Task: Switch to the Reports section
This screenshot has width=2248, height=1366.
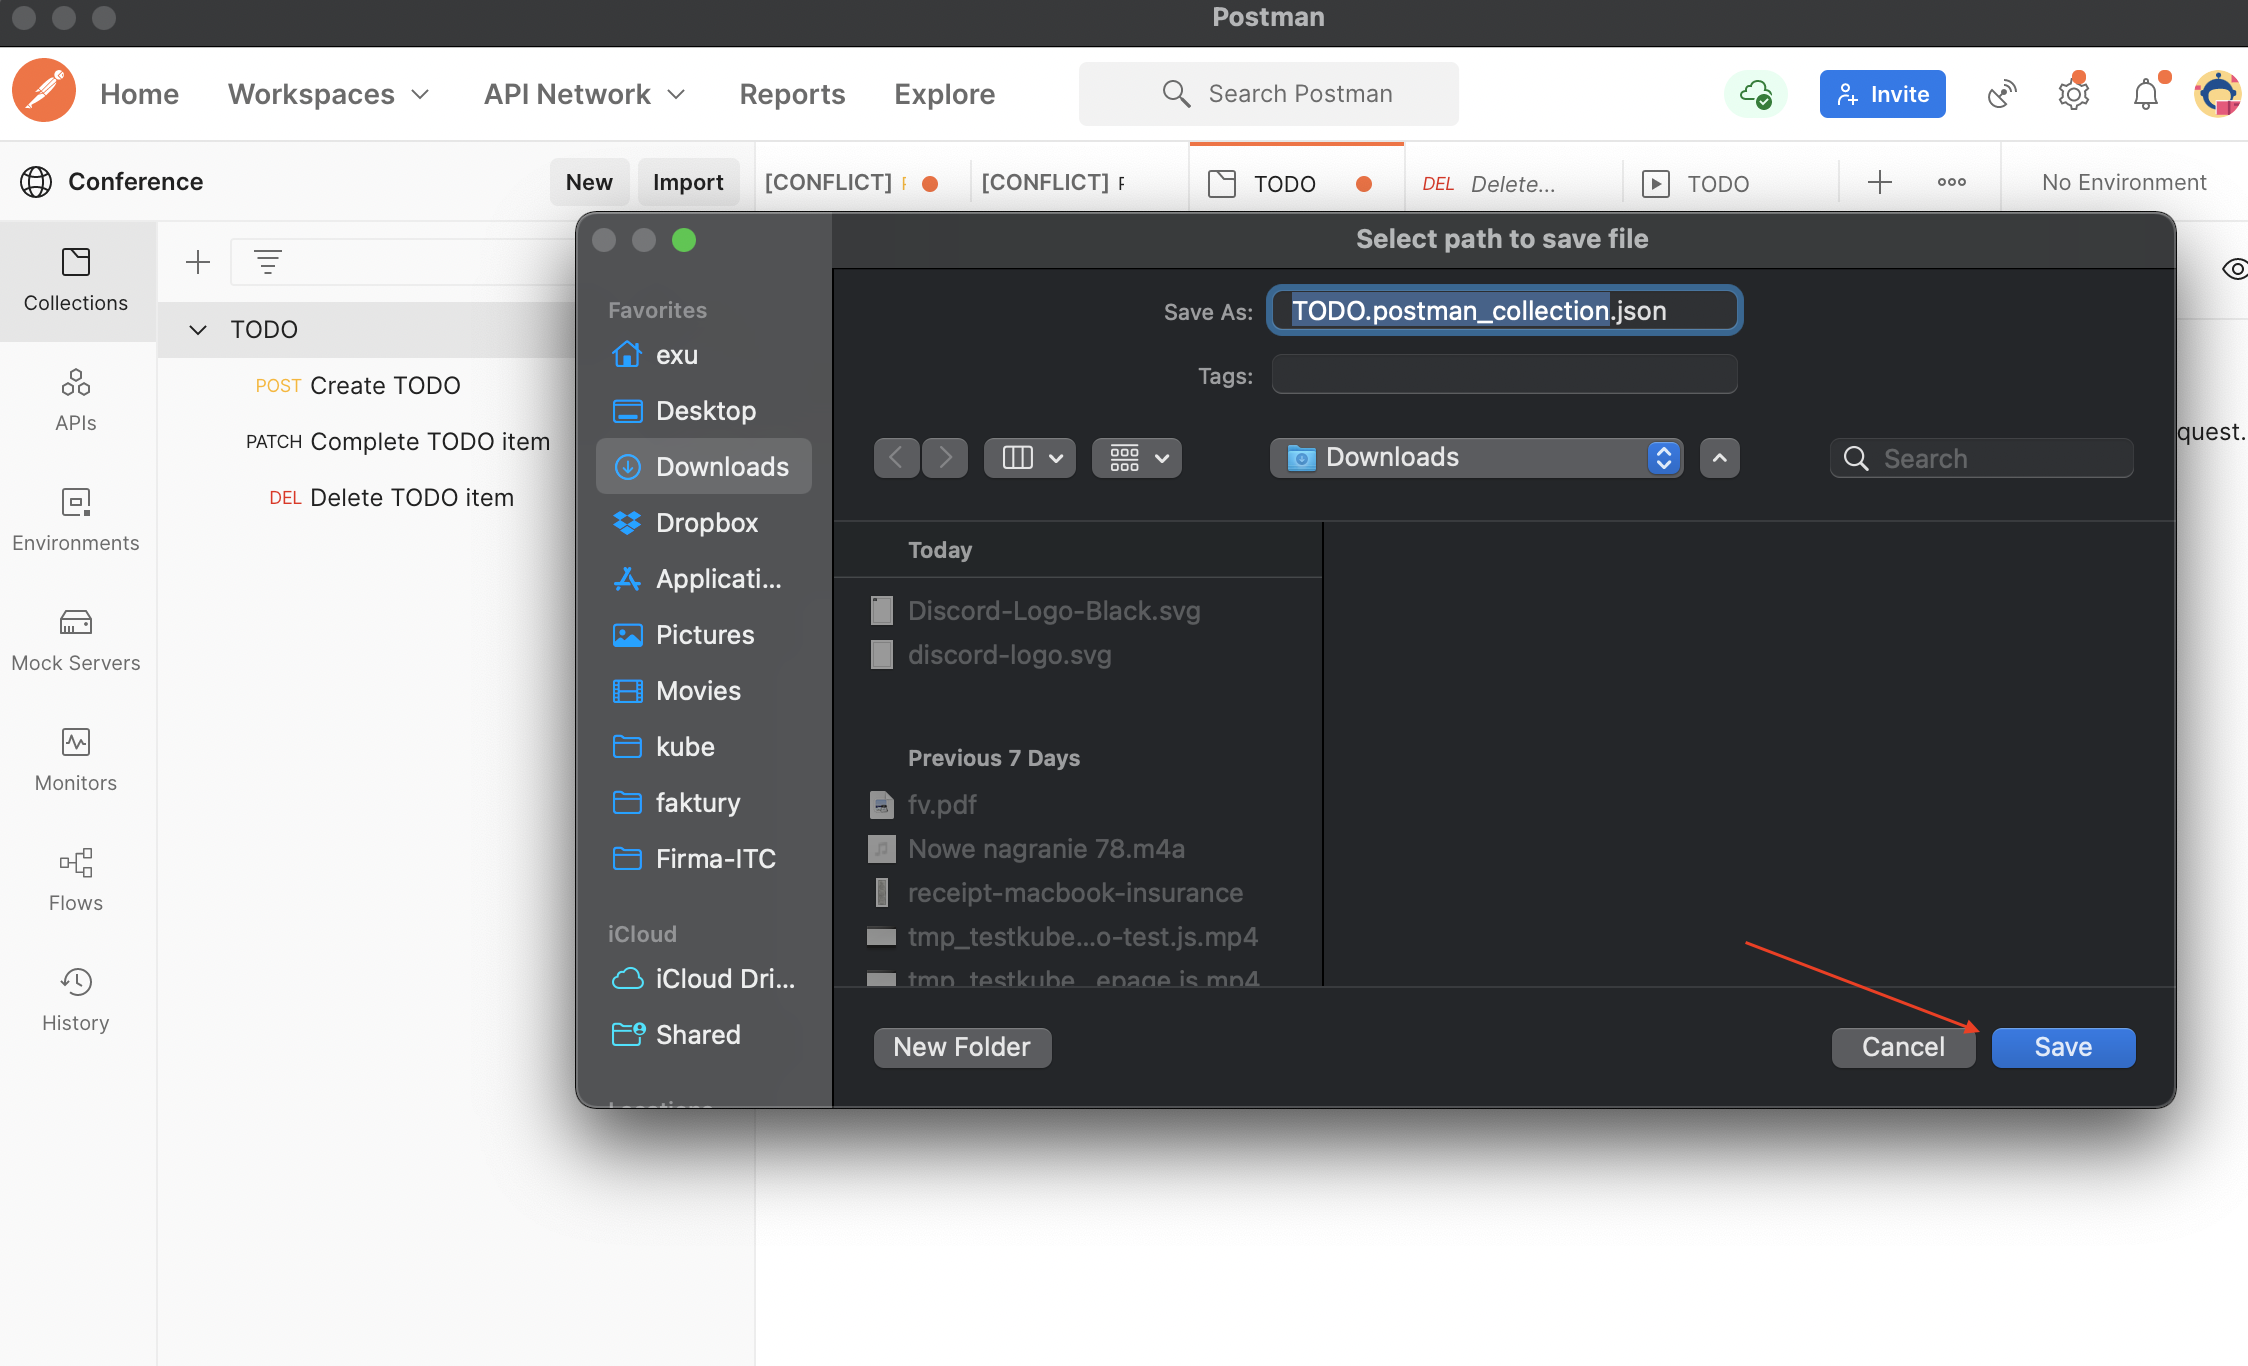Action: [792, 93]
